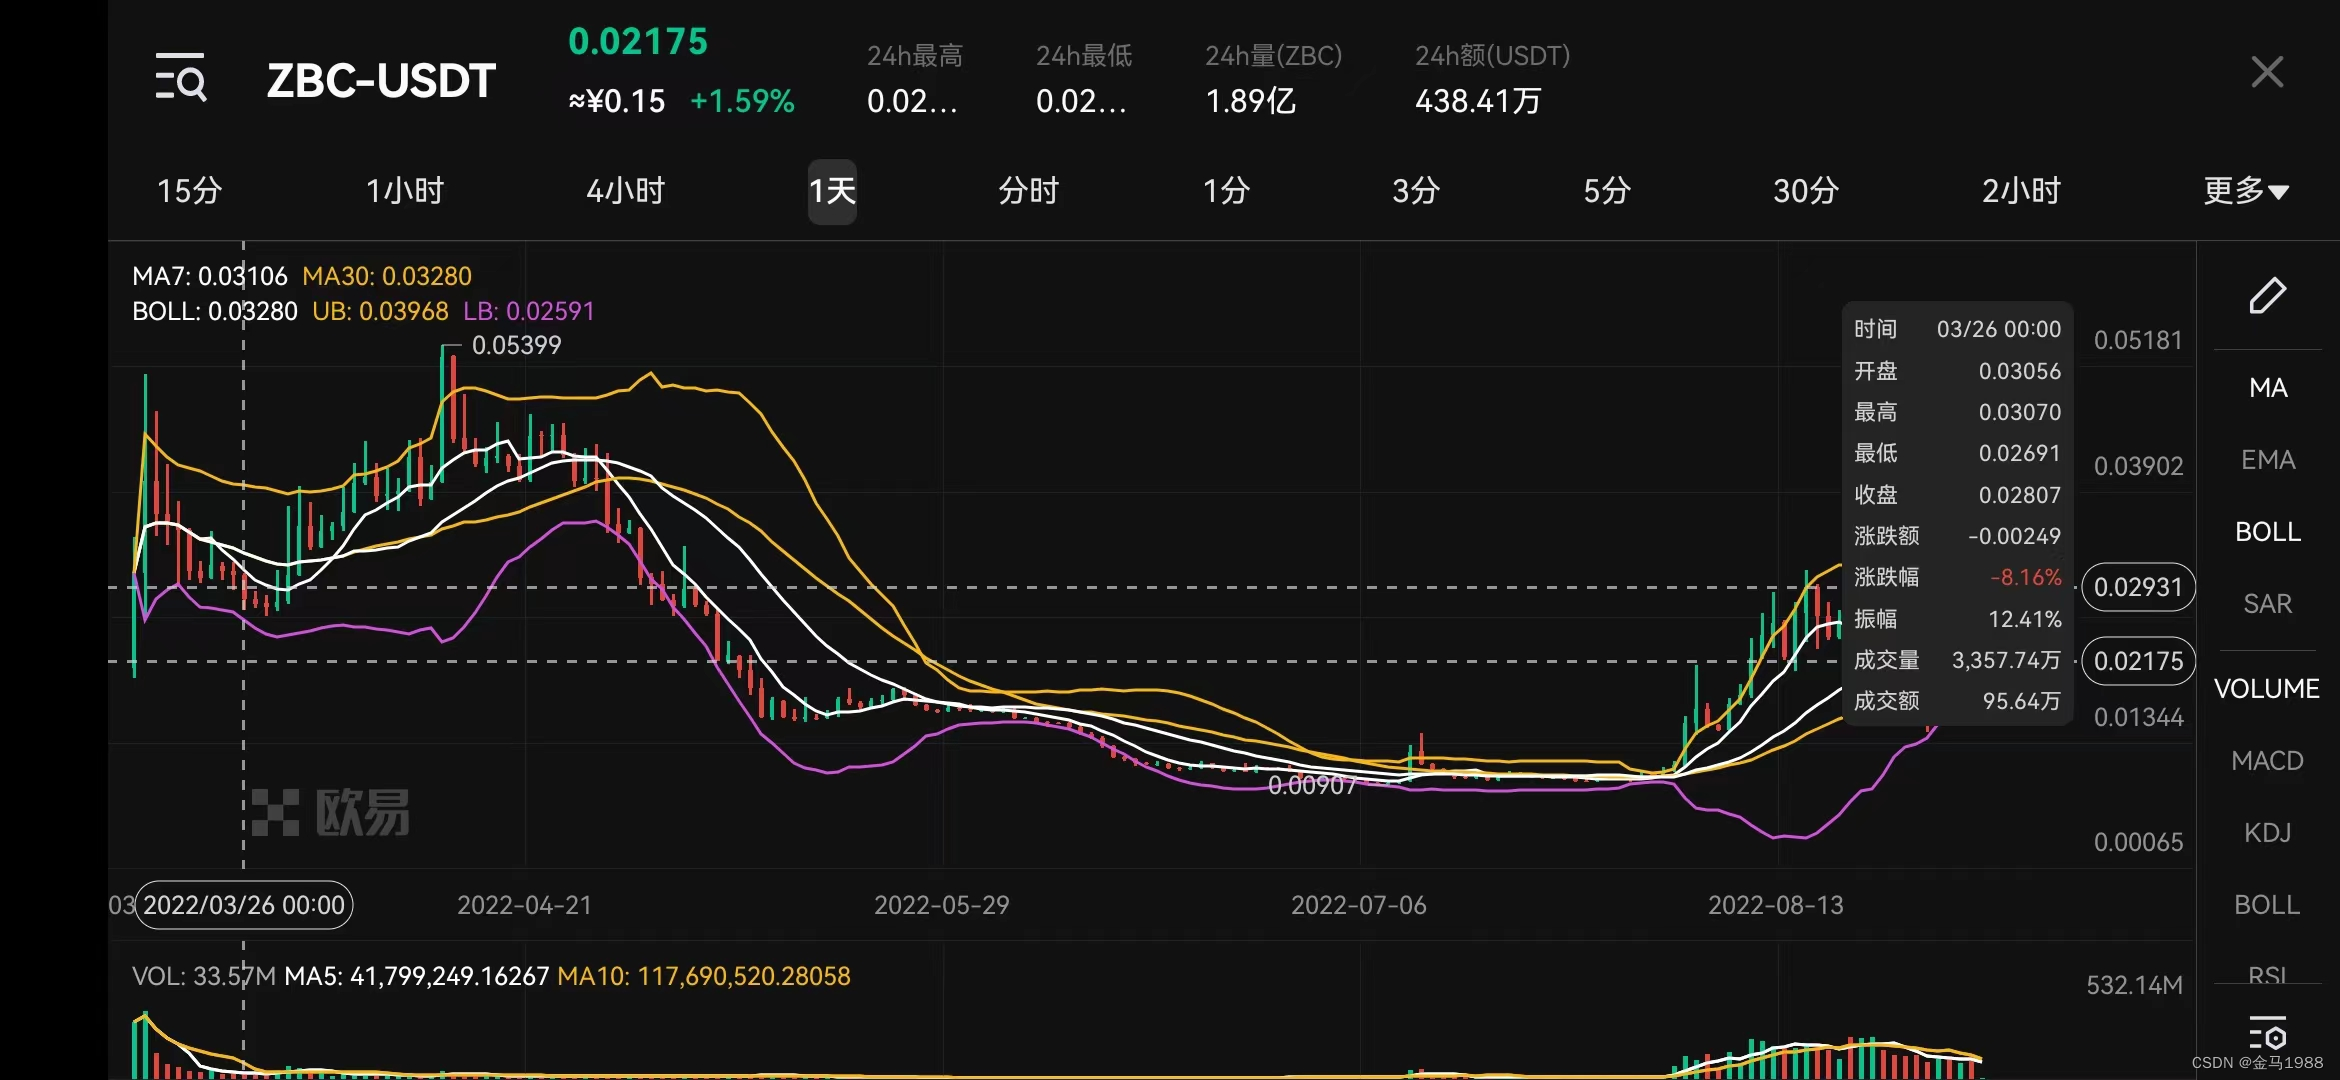Open the indicator settings icon at bottom right
The image size is (2340, 1080).
tap(2267, 1035)
